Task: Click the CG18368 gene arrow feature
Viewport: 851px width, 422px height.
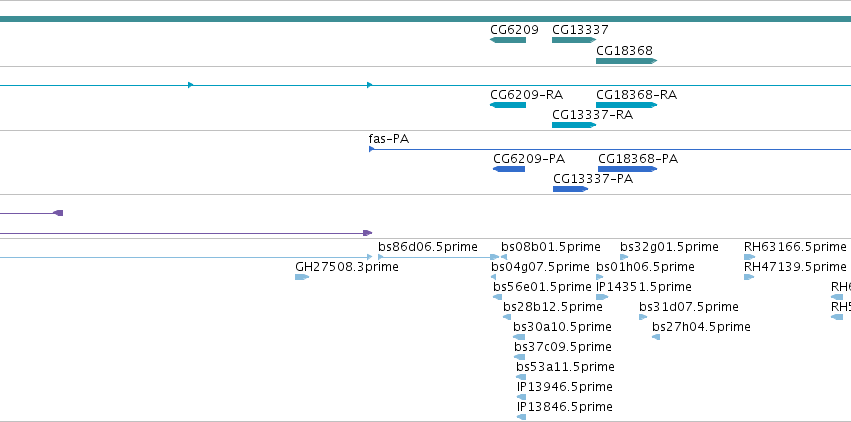Action: [x=626, y=61]
